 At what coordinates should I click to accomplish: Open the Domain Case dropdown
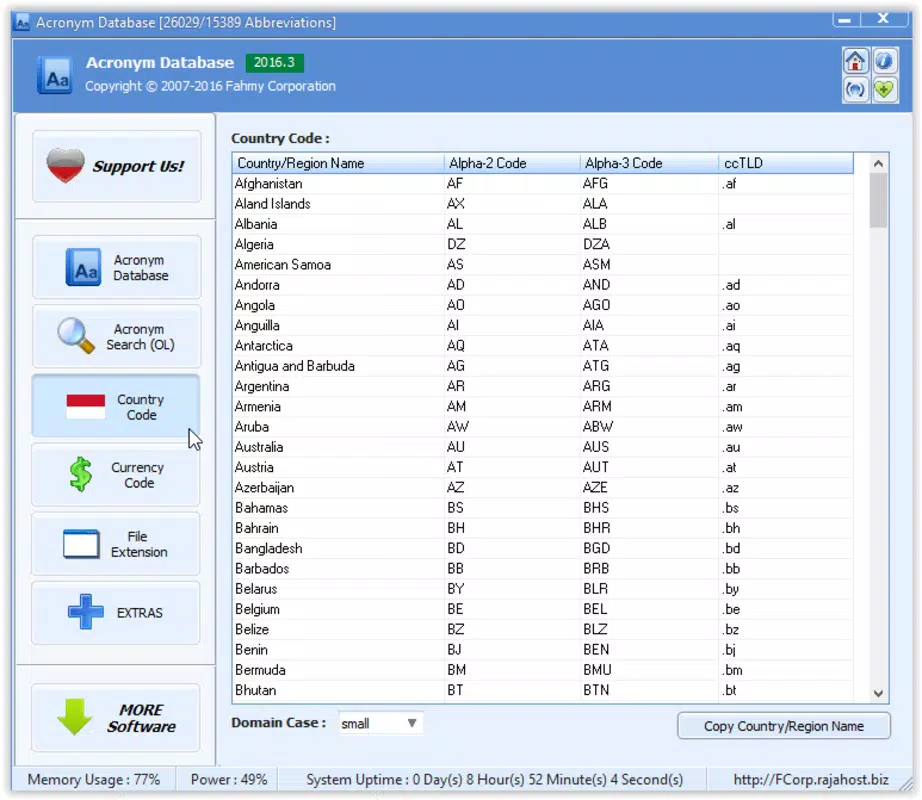[x=380, y=724]
